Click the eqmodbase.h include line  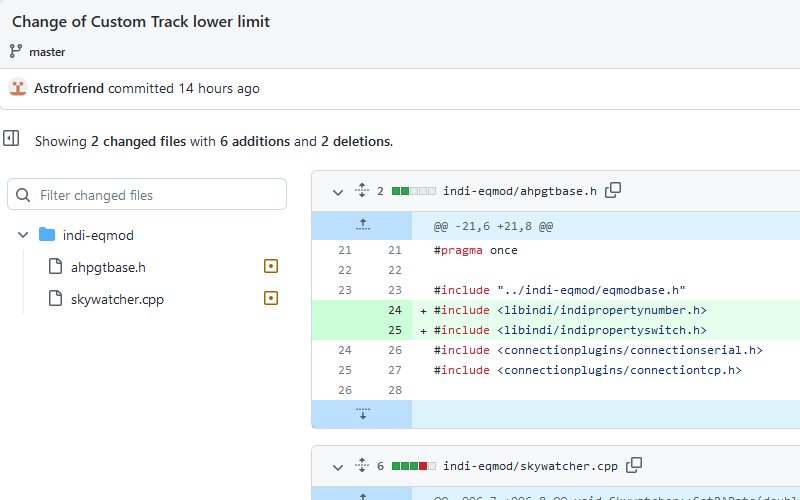(559, 290)
